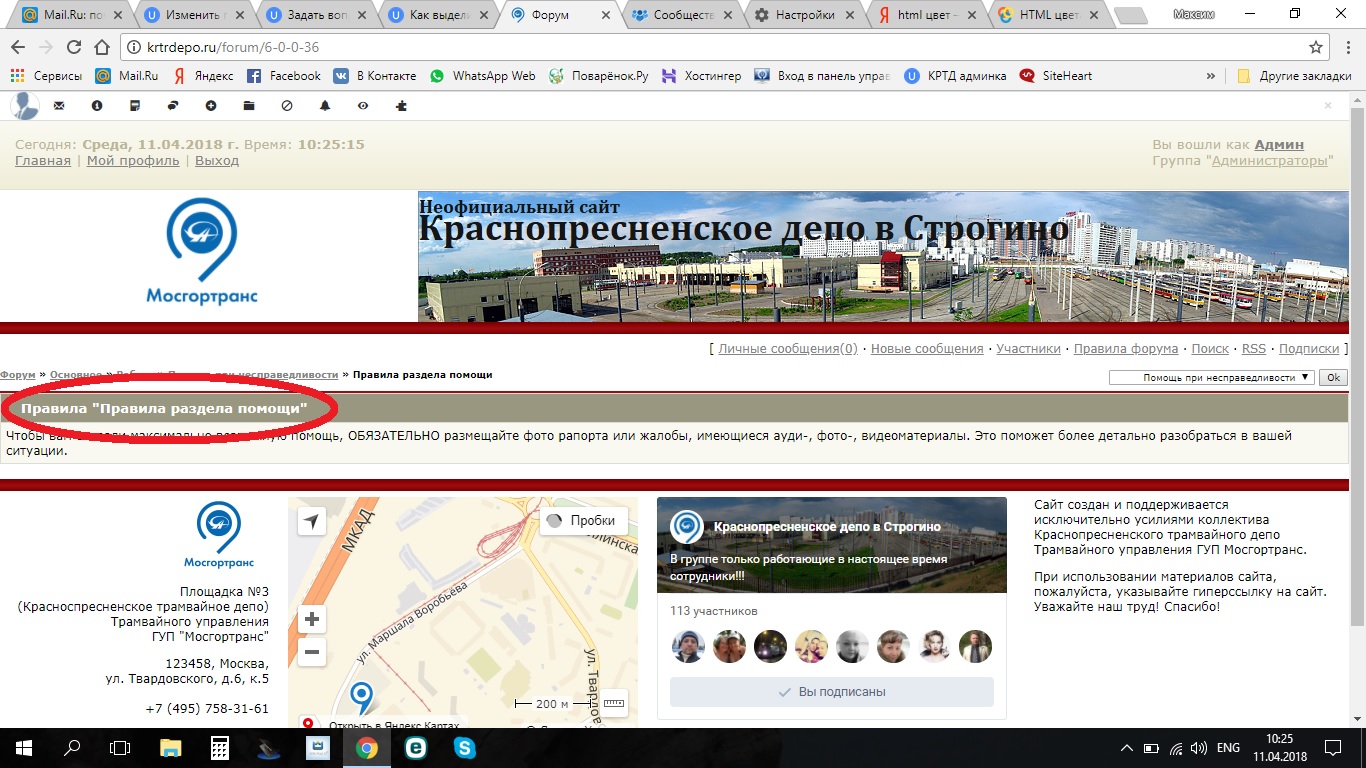Close the admin bar with small x
The width and height of the screenshot is (1366, 768).
coord(1328,105)
